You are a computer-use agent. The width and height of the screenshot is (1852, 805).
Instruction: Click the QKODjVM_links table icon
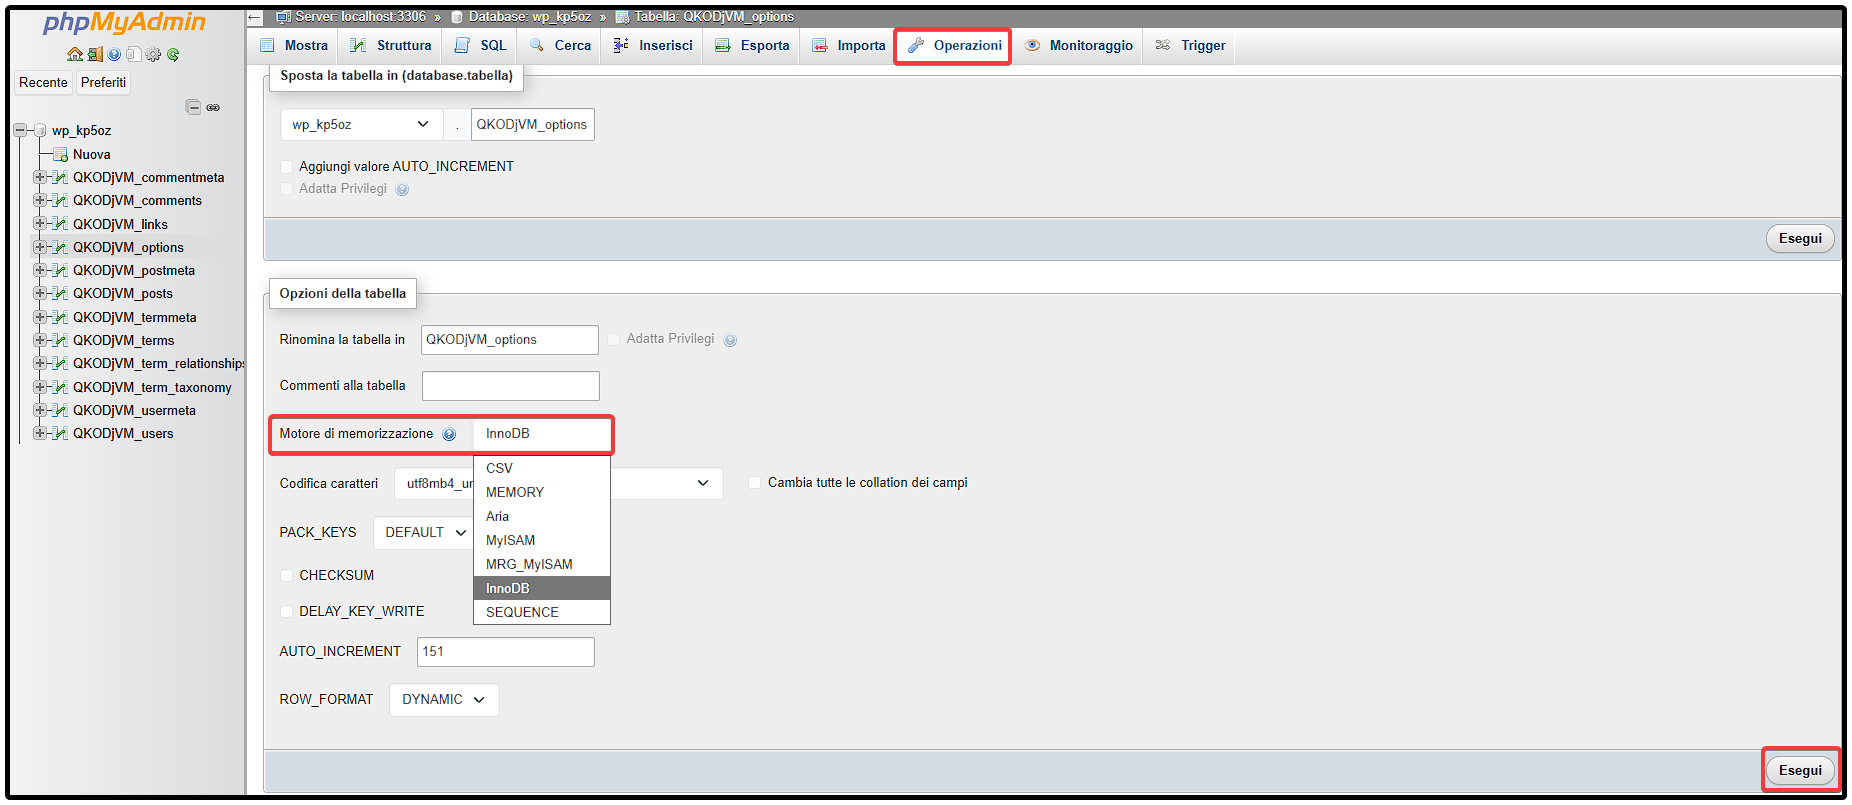pyautogui.click(x=60, y=224)
